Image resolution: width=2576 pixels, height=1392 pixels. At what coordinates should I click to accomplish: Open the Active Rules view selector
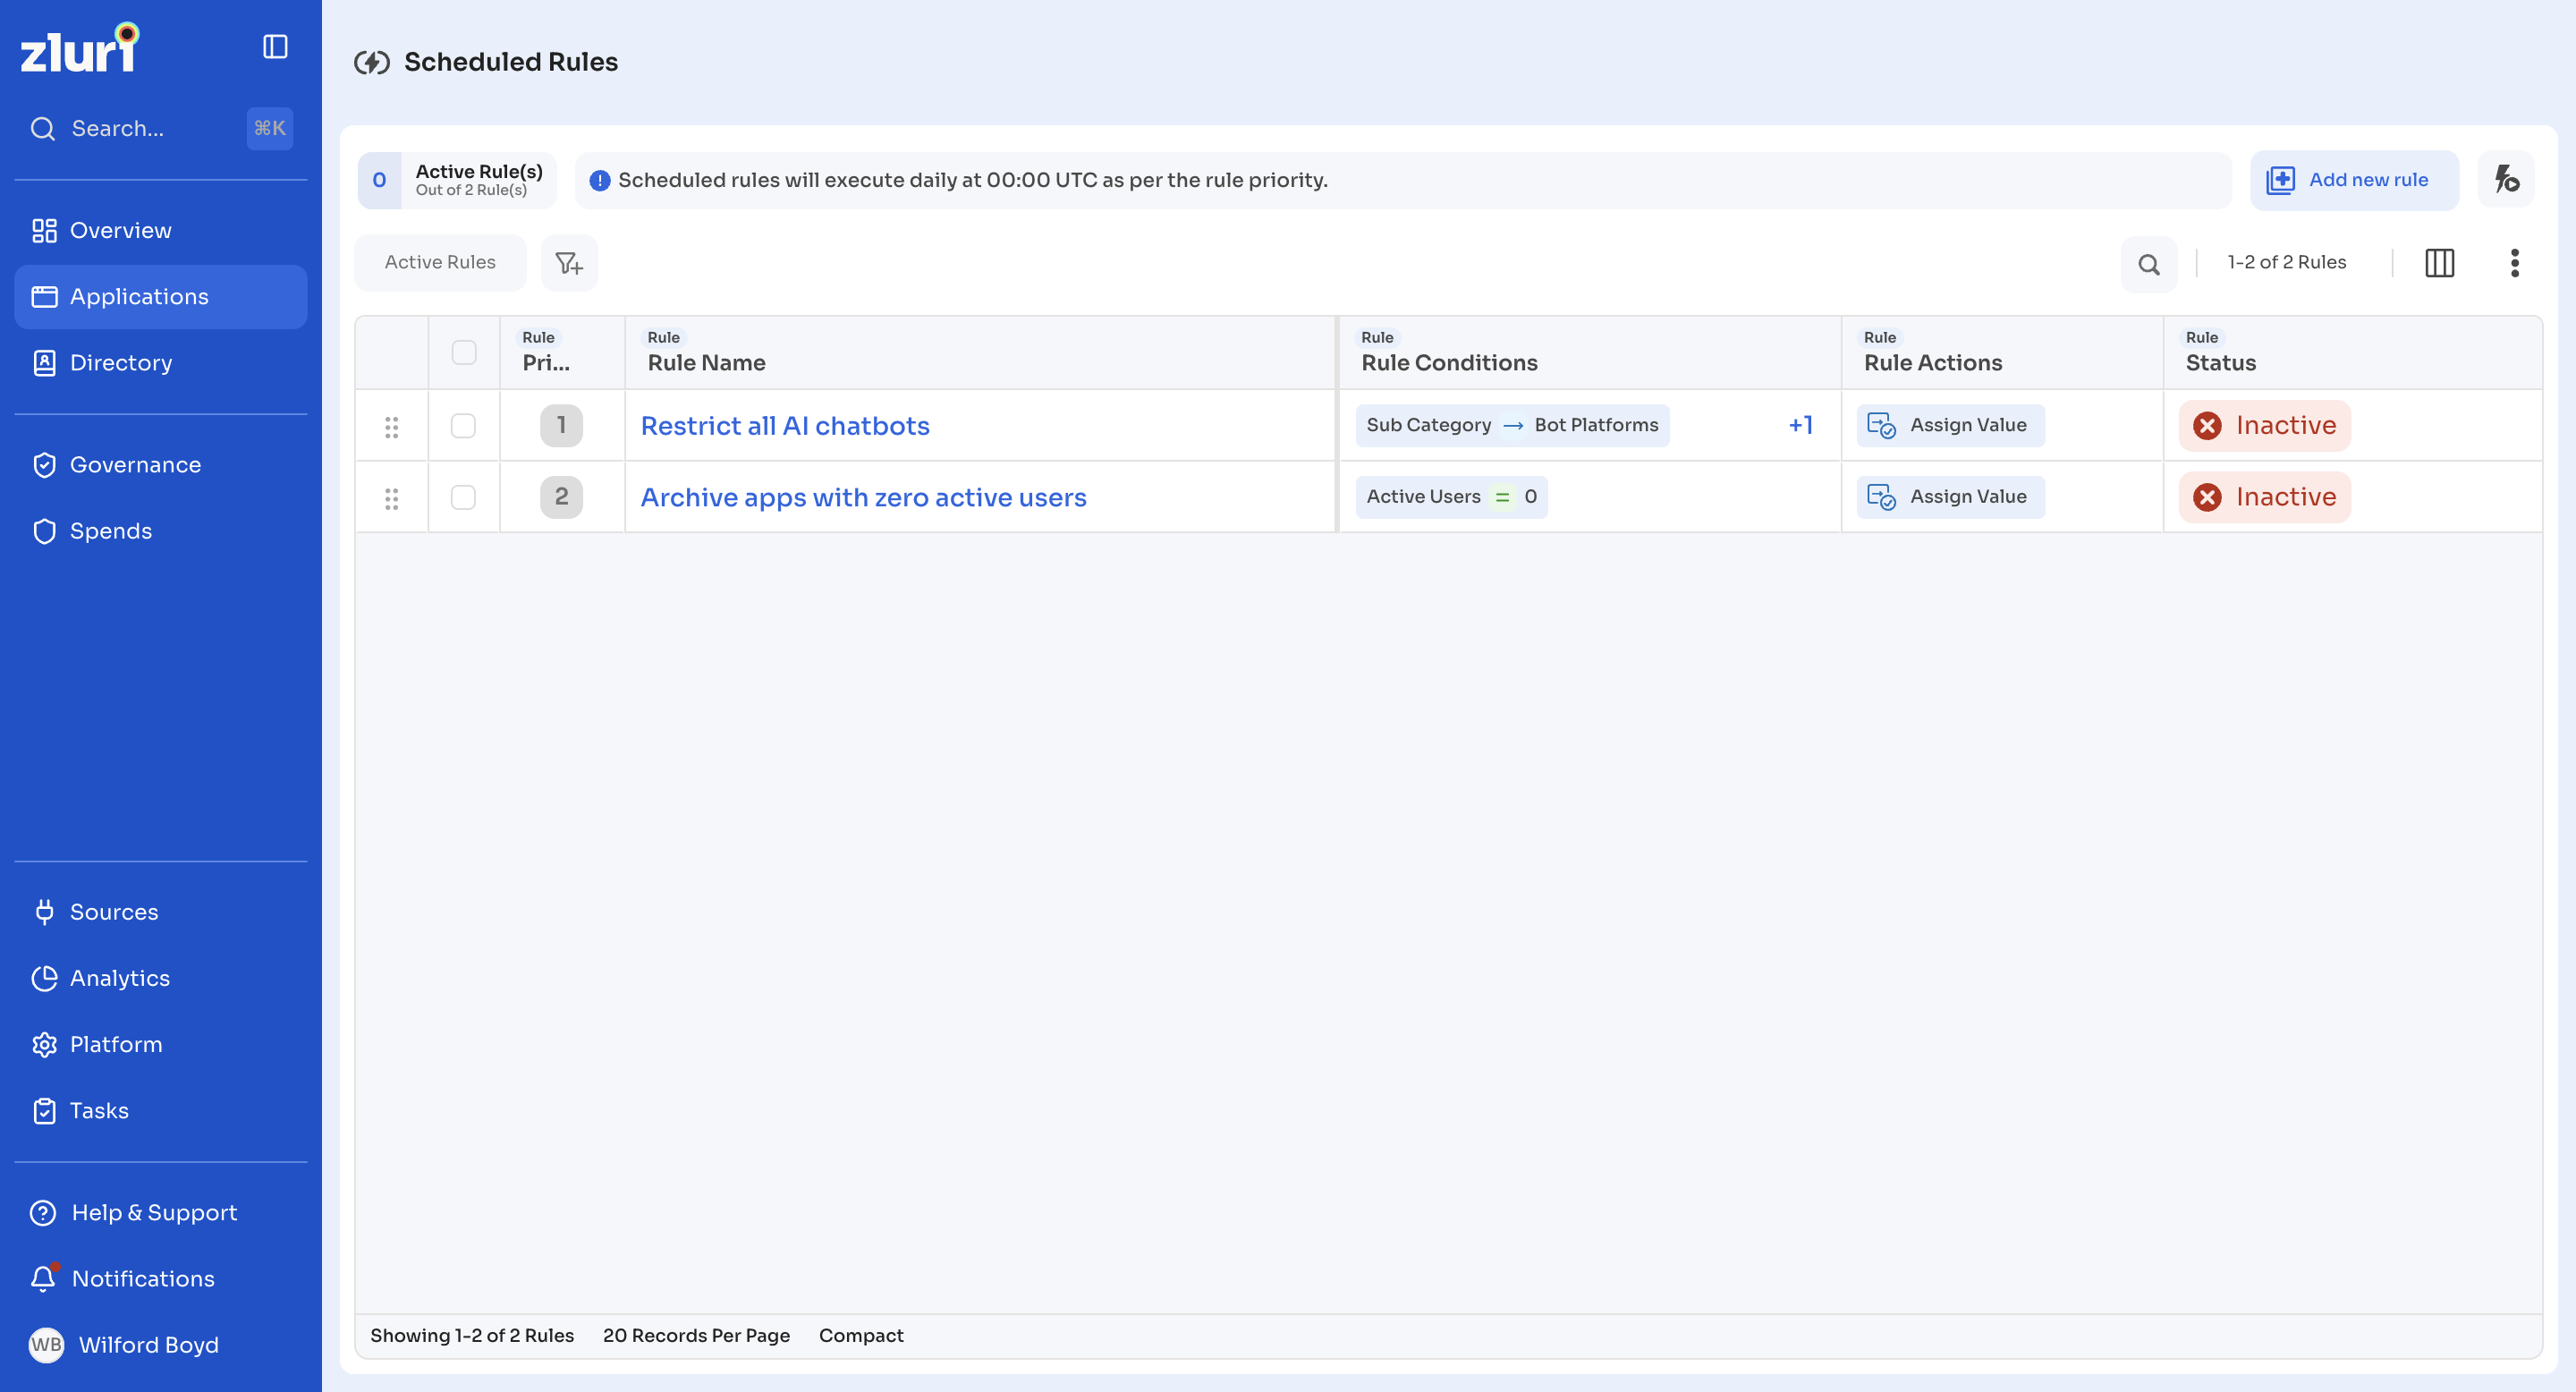click(440, 262)
